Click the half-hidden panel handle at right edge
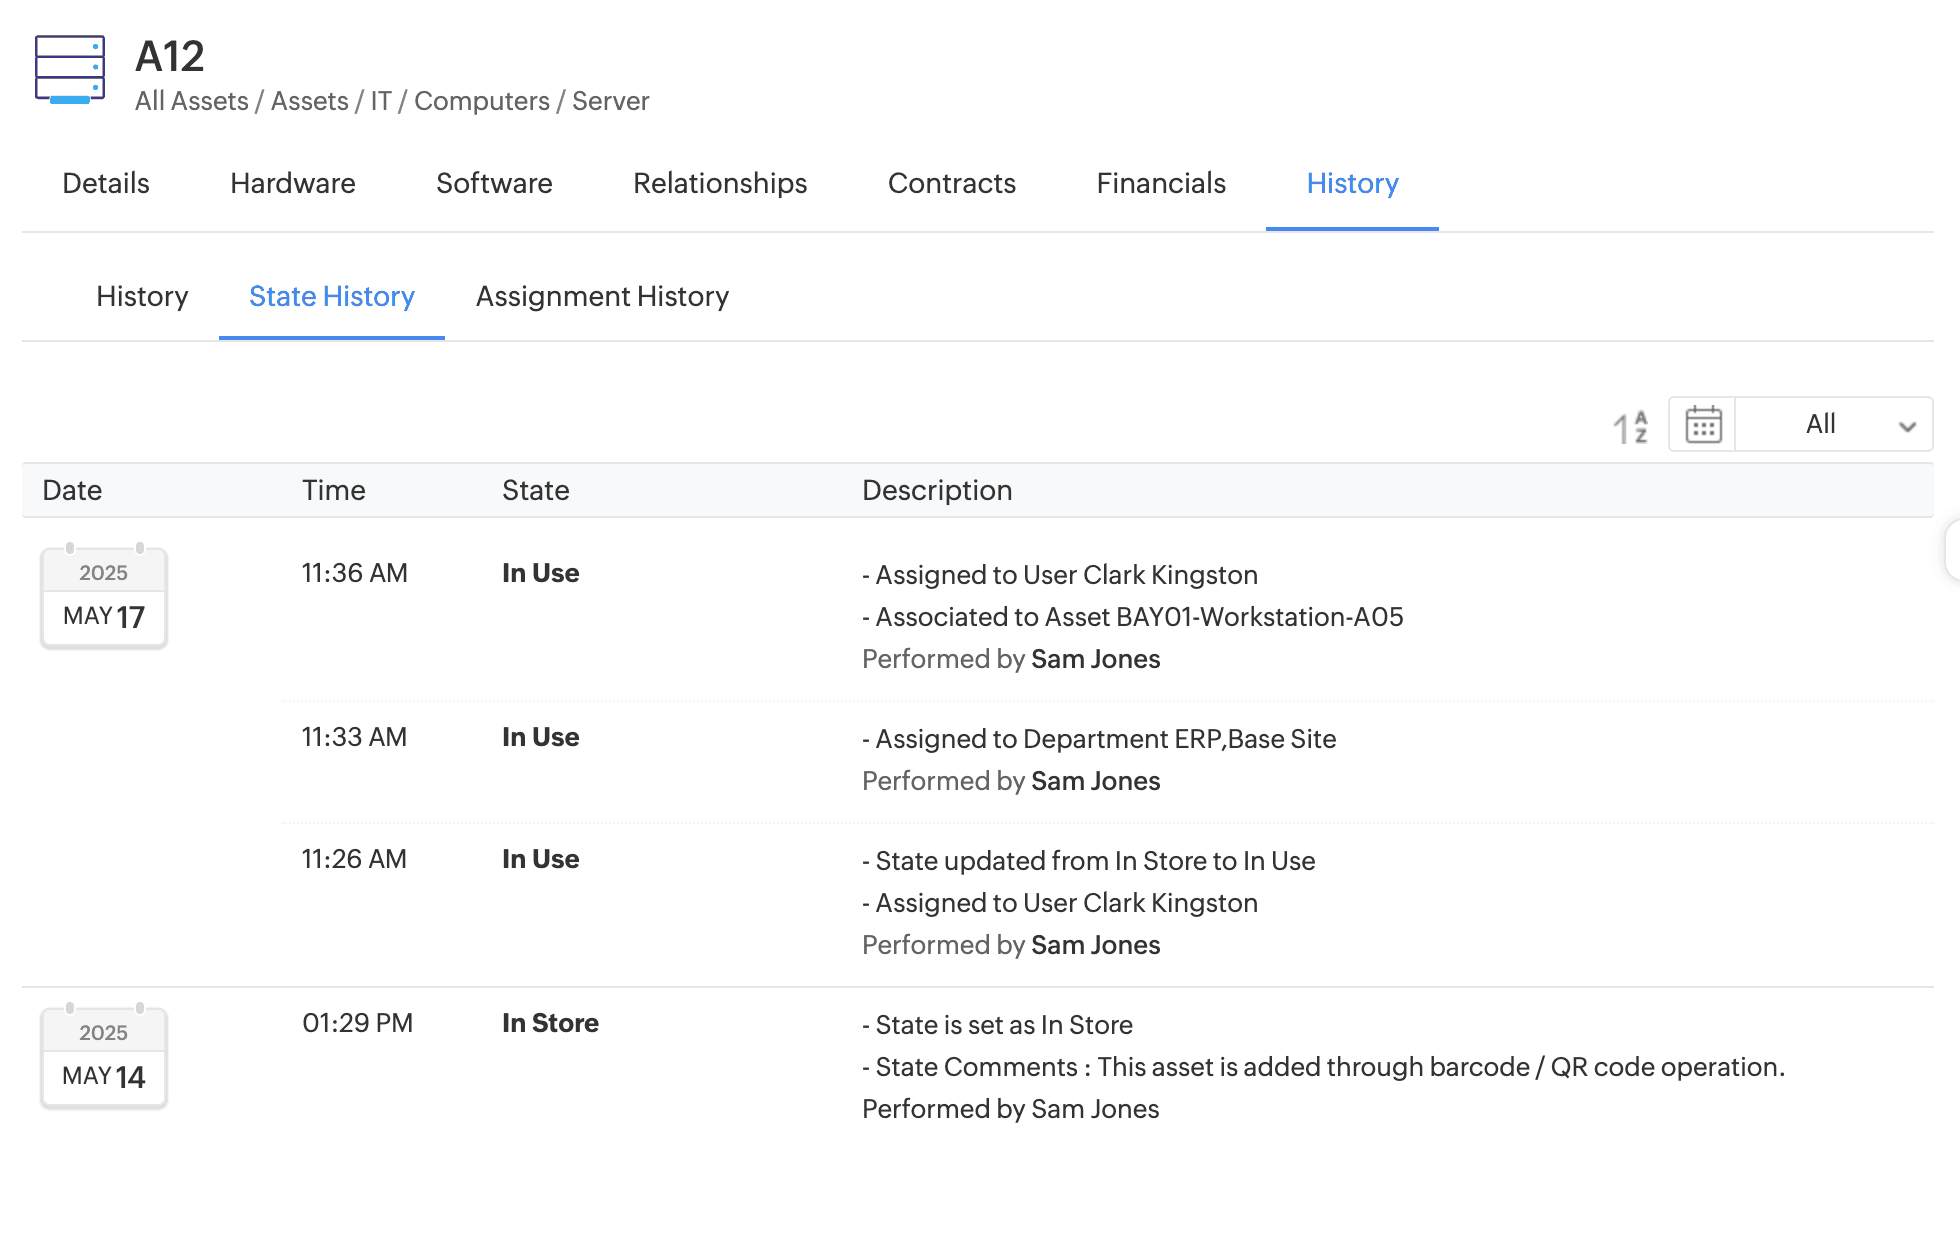The height and width of the screenshot is (1242, 1960). [1951, 549]
